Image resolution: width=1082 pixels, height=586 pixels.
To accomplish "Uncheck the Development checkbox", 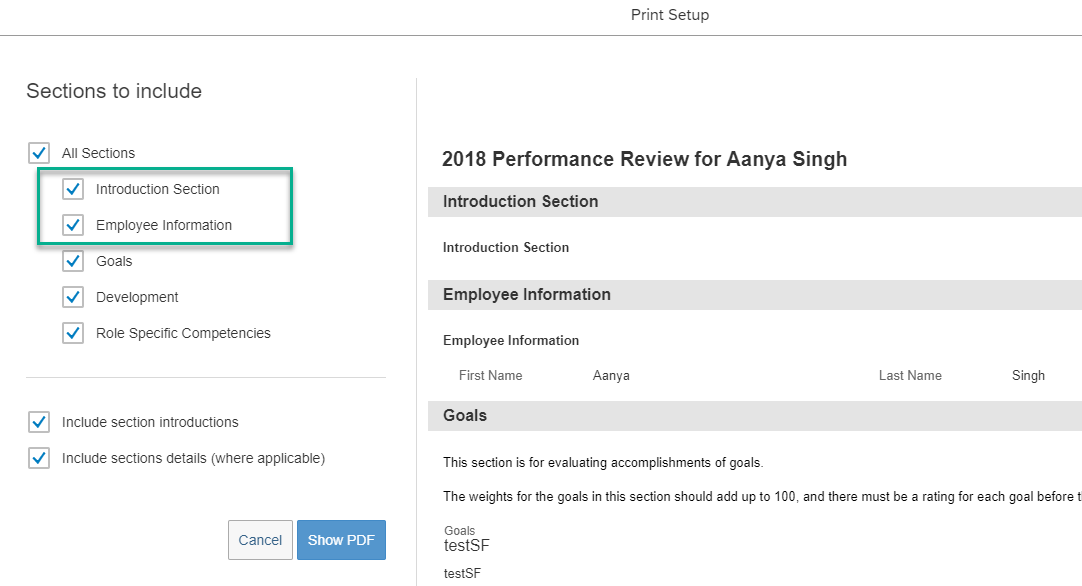I will click(x=72, y=297).
